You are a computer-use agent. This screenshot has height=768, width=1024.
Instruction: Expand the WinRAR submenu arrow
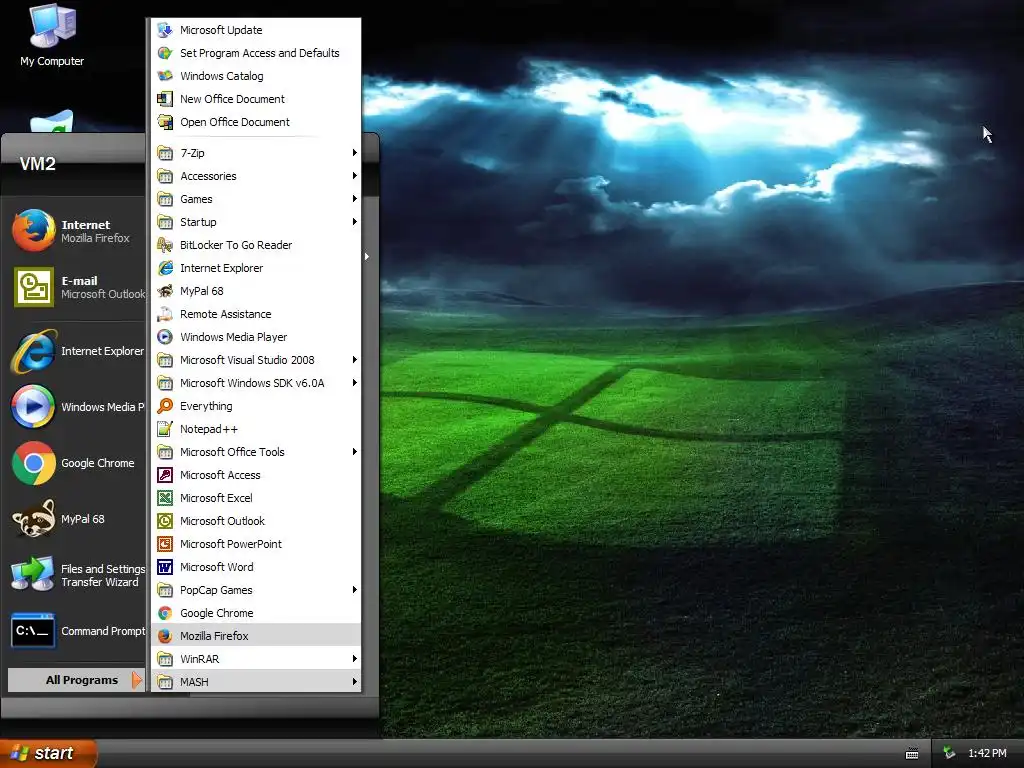click(355, 659)
